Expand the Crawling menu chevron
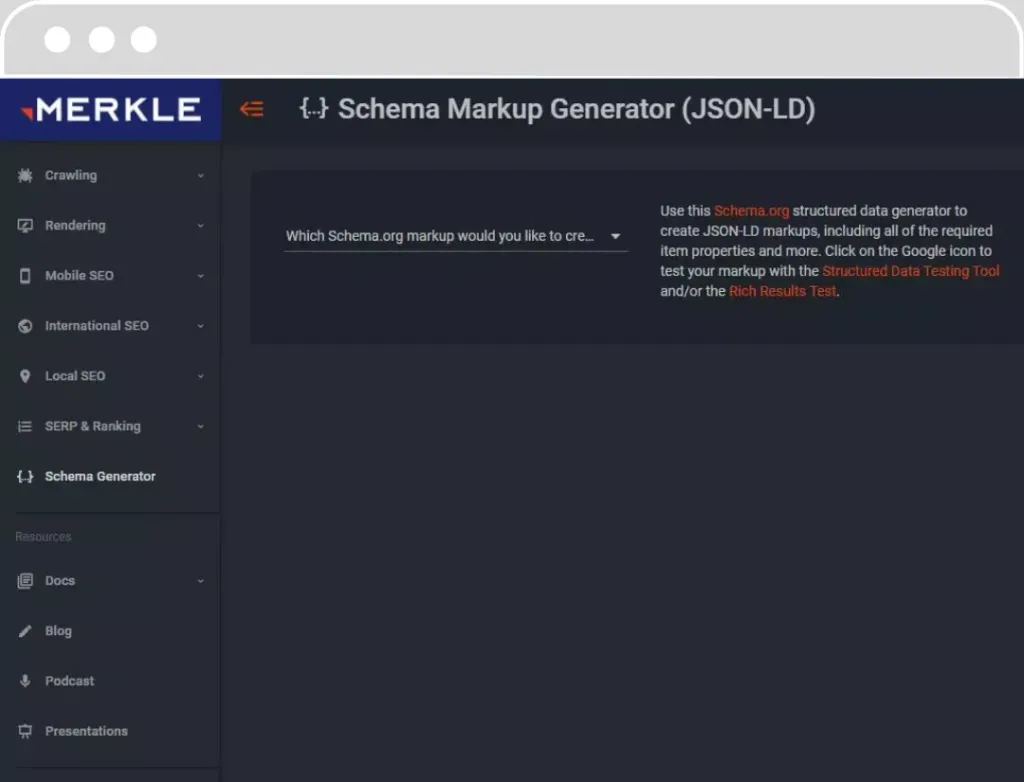Viewport: 1024px width, 782px height. 200,176
